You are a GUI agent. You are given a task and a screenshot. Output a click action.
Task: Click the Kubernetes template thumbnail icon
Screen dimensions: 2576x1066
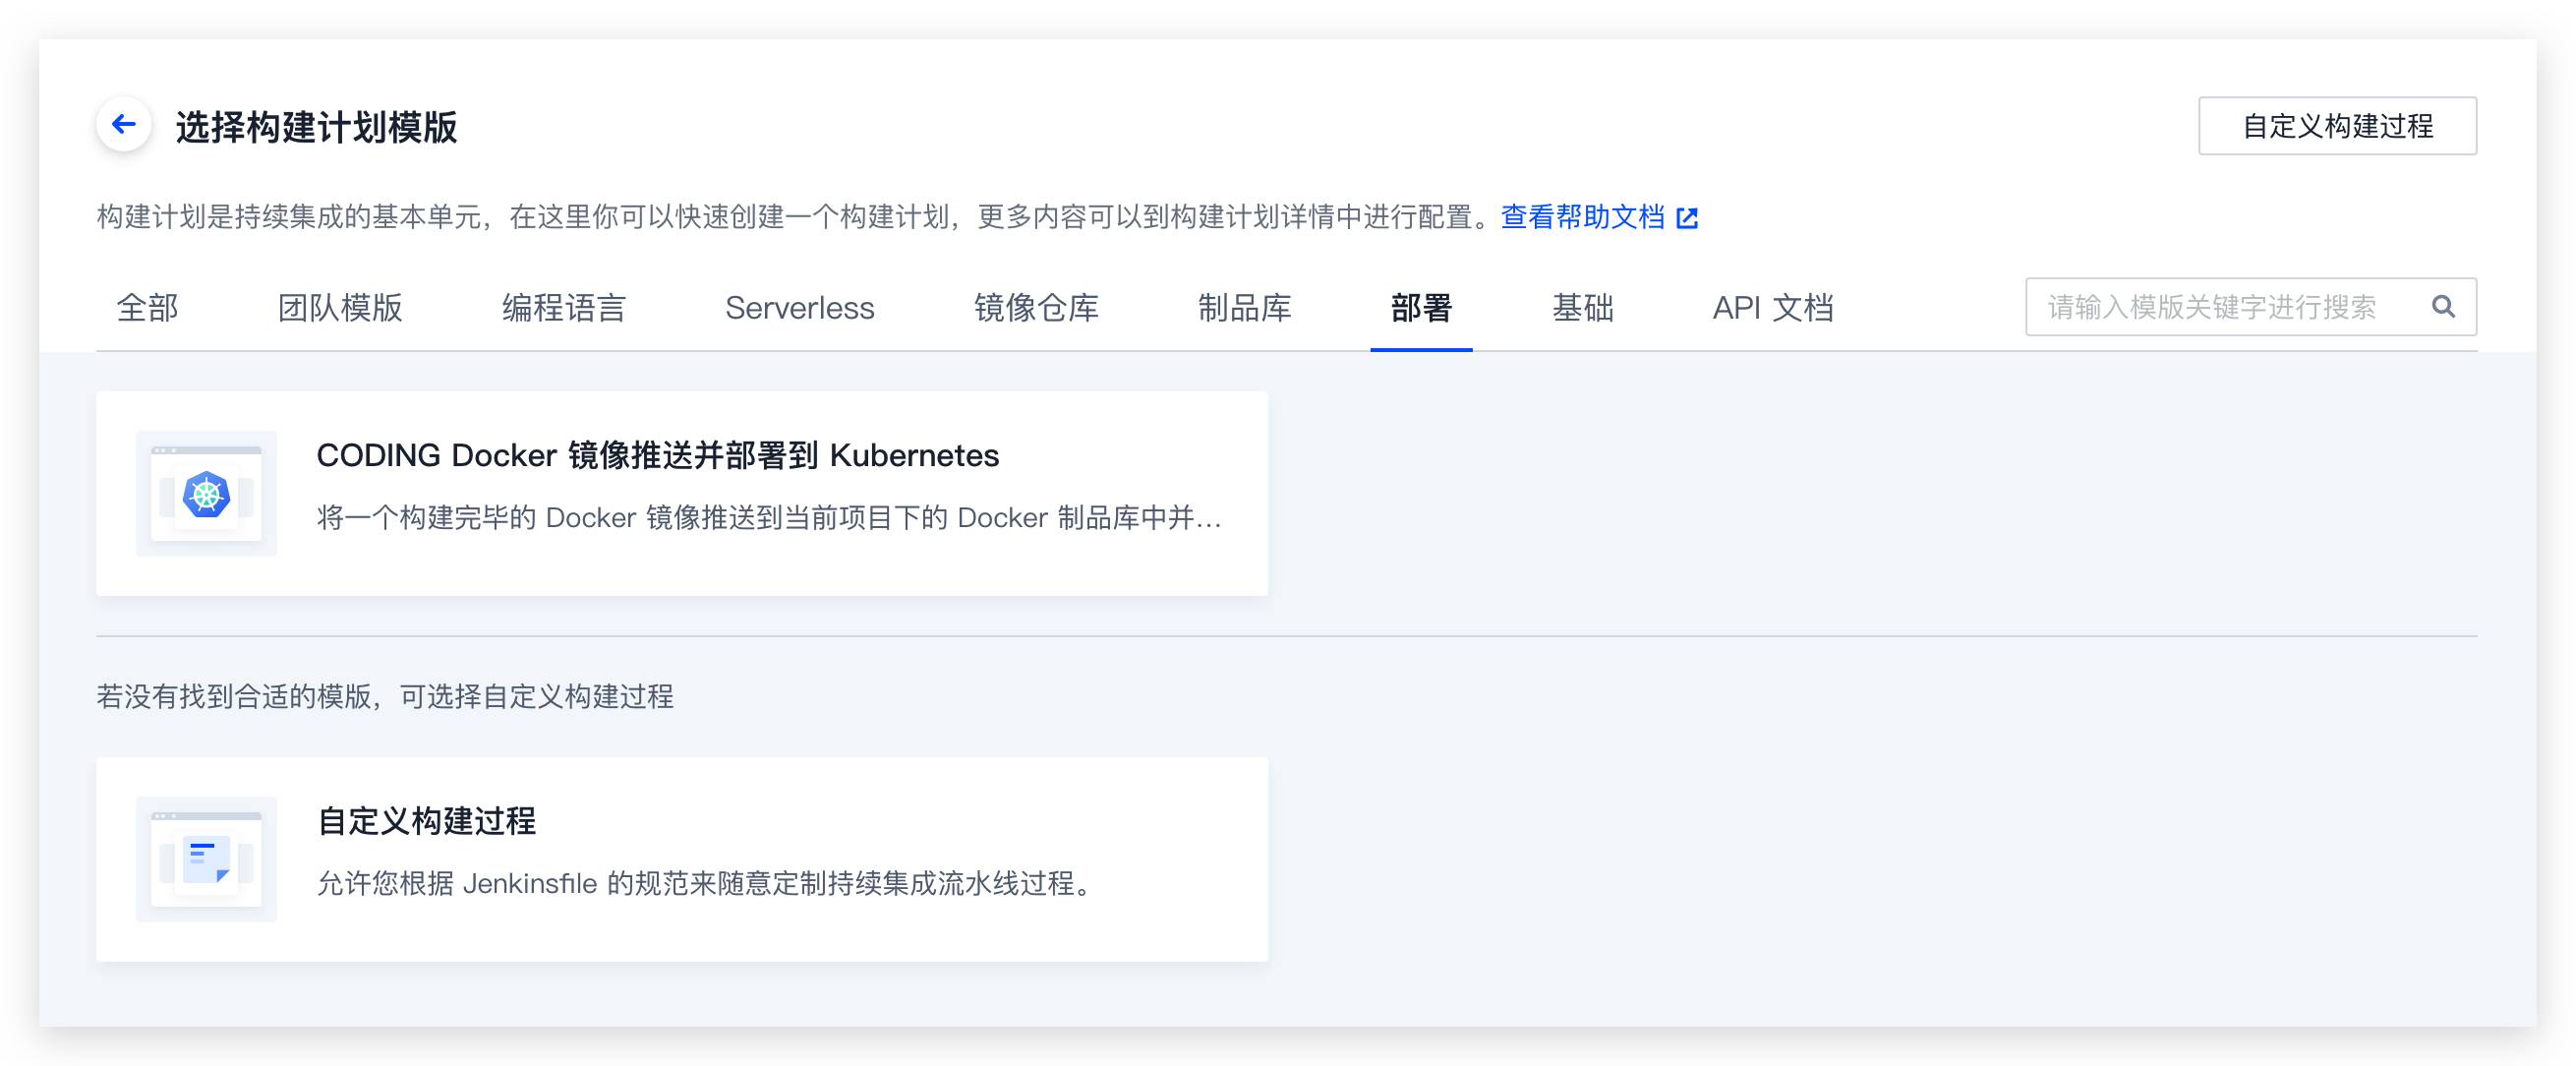(206, 494)
